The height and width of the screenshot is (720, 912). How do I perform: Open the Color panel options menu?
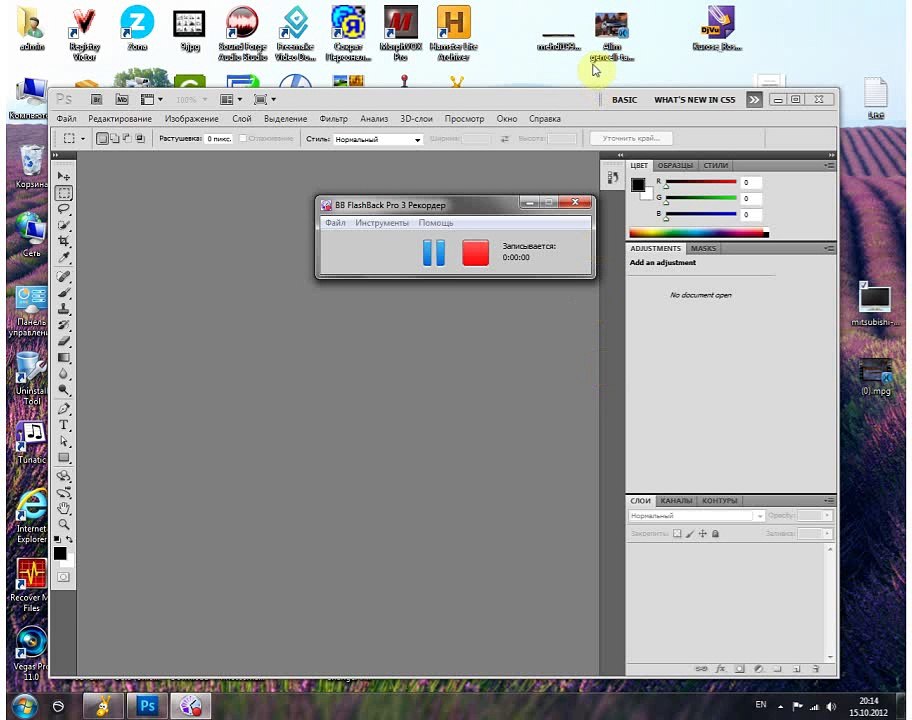(x=829, y=166)
